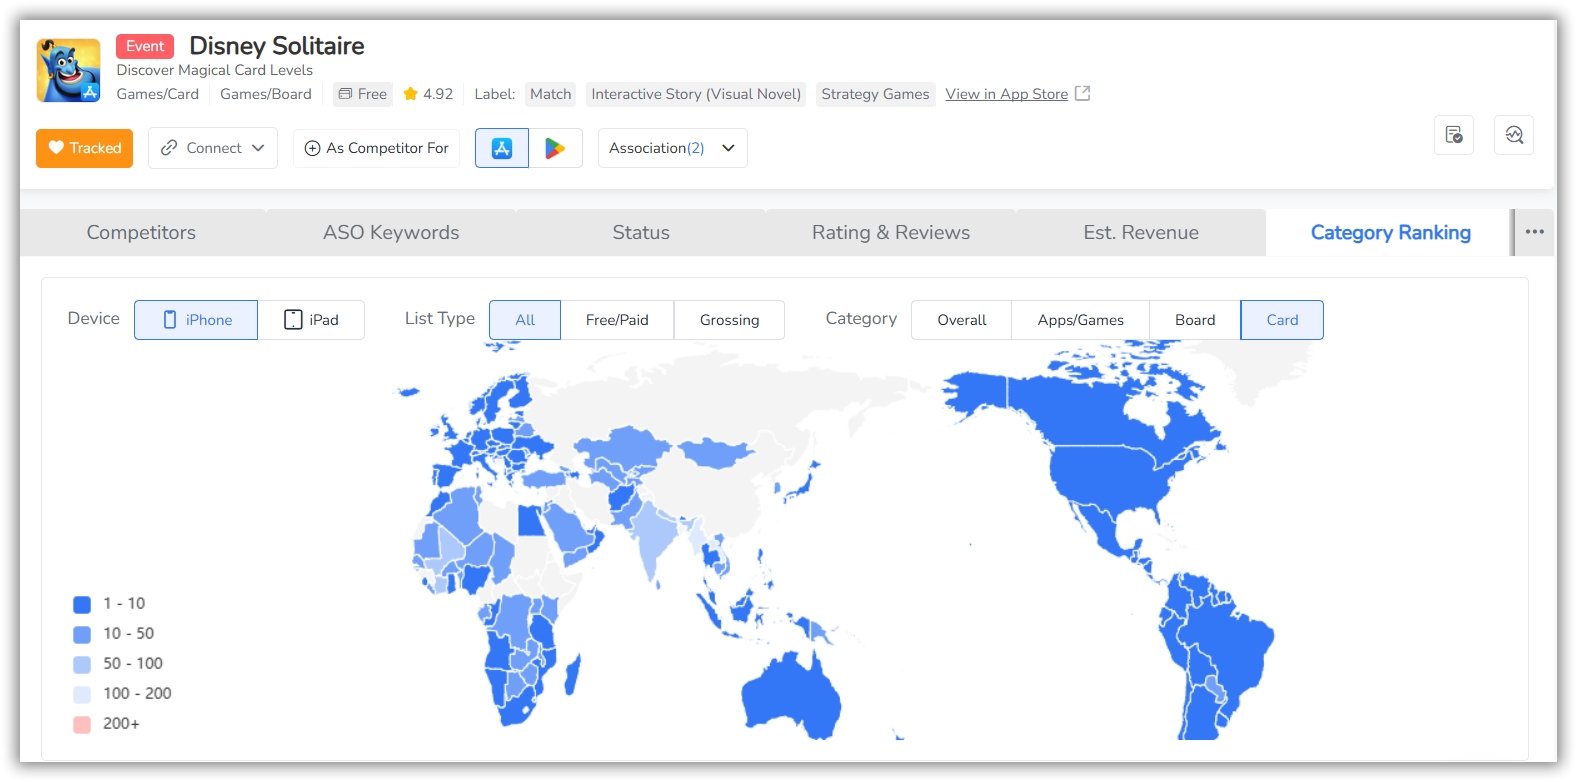Select iPad device option

[311, 320]
